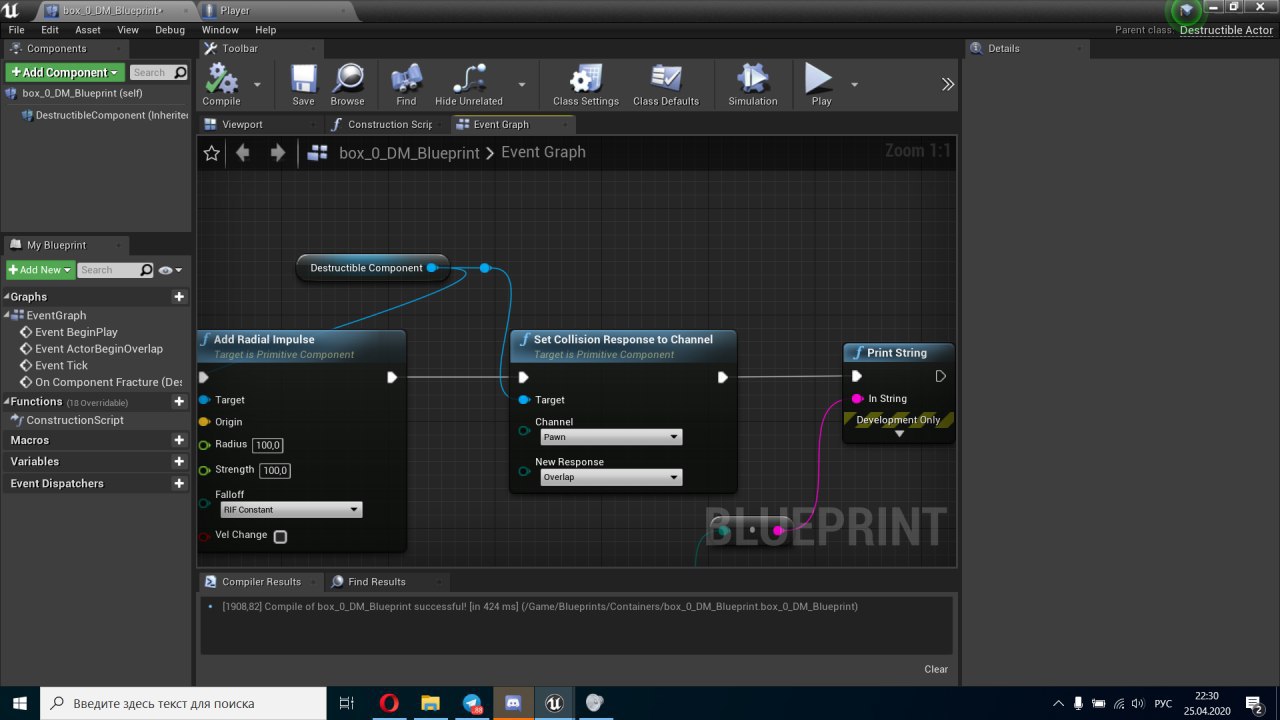Select Event BeginPlay in My Blueprint

(75, 332)
